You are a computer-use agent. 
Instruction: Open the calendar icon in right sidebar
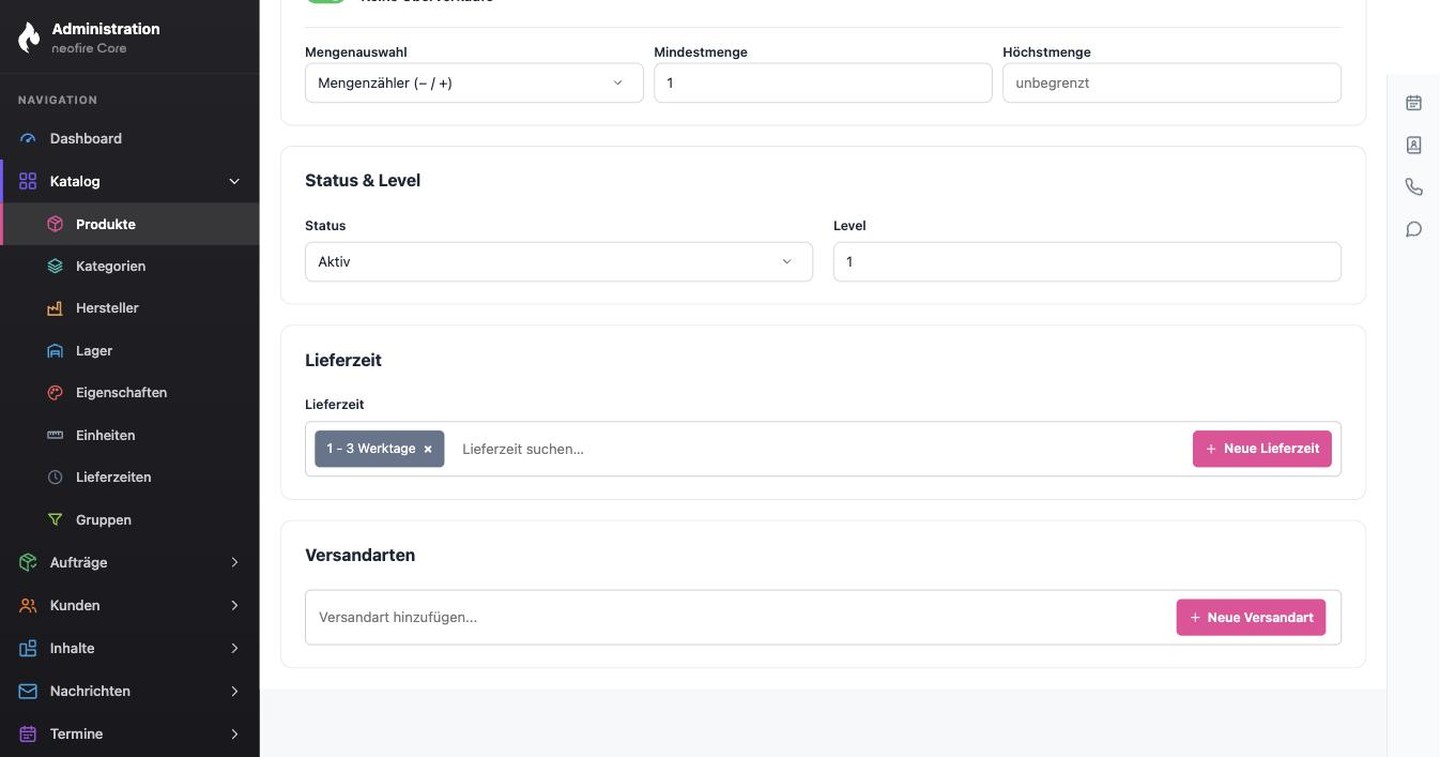click(1414, 103)
